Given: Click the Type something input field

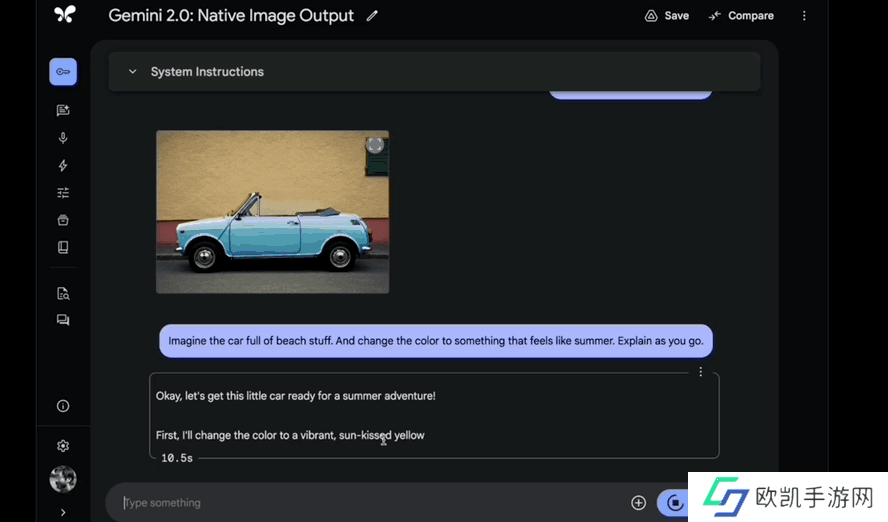Looking at the screenshot, I should 370,503.
